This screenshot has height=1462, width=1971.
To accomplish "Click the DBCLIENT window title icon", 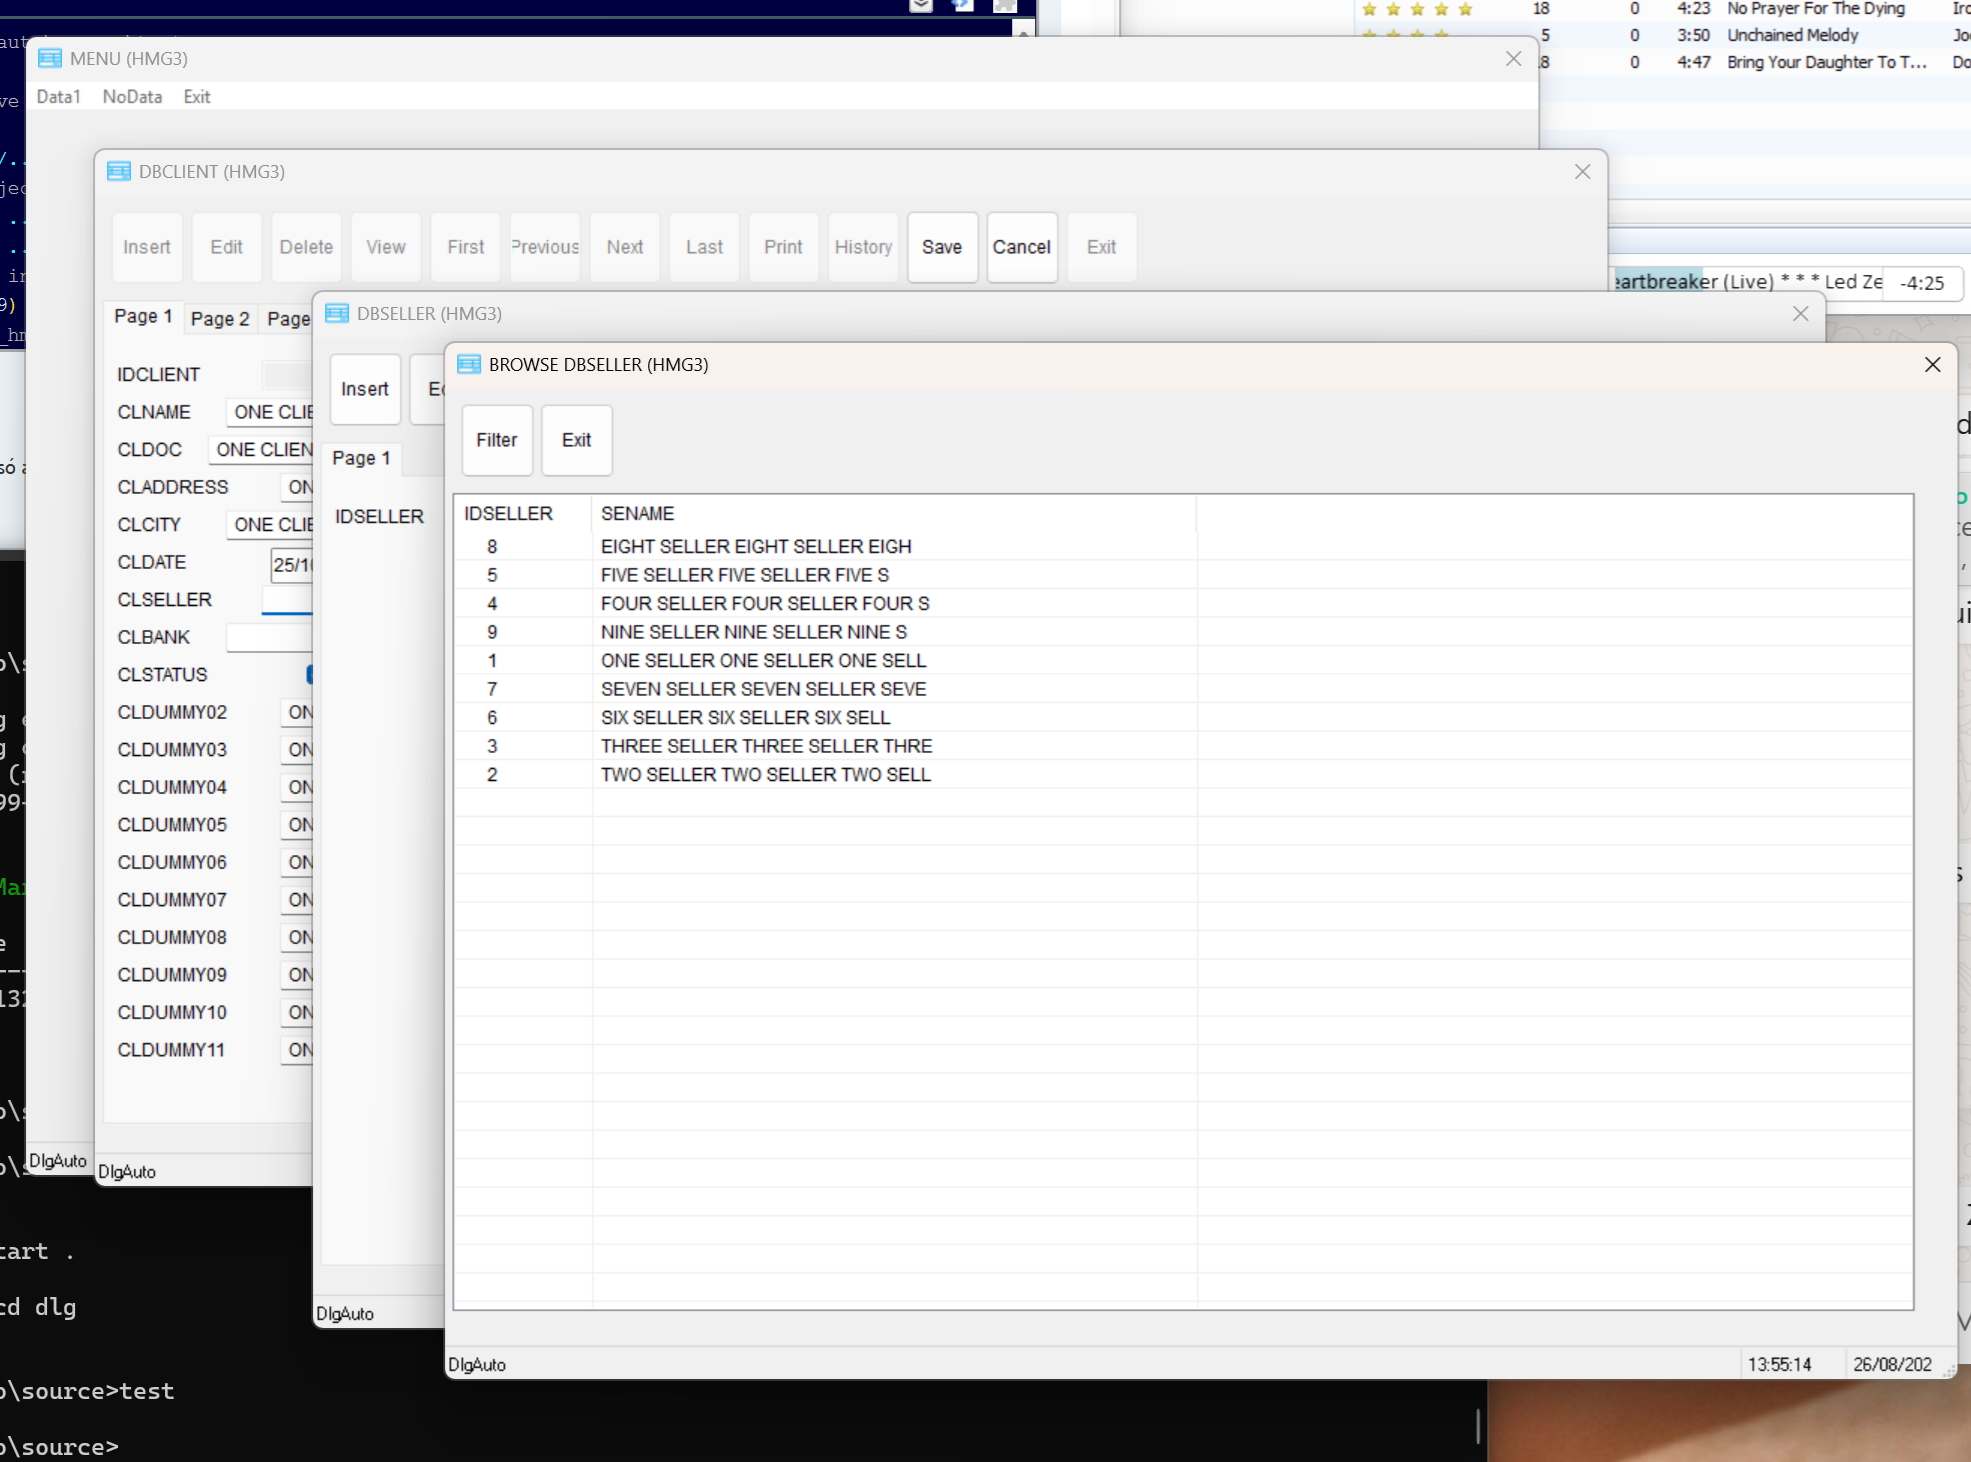I will (119, 172).
